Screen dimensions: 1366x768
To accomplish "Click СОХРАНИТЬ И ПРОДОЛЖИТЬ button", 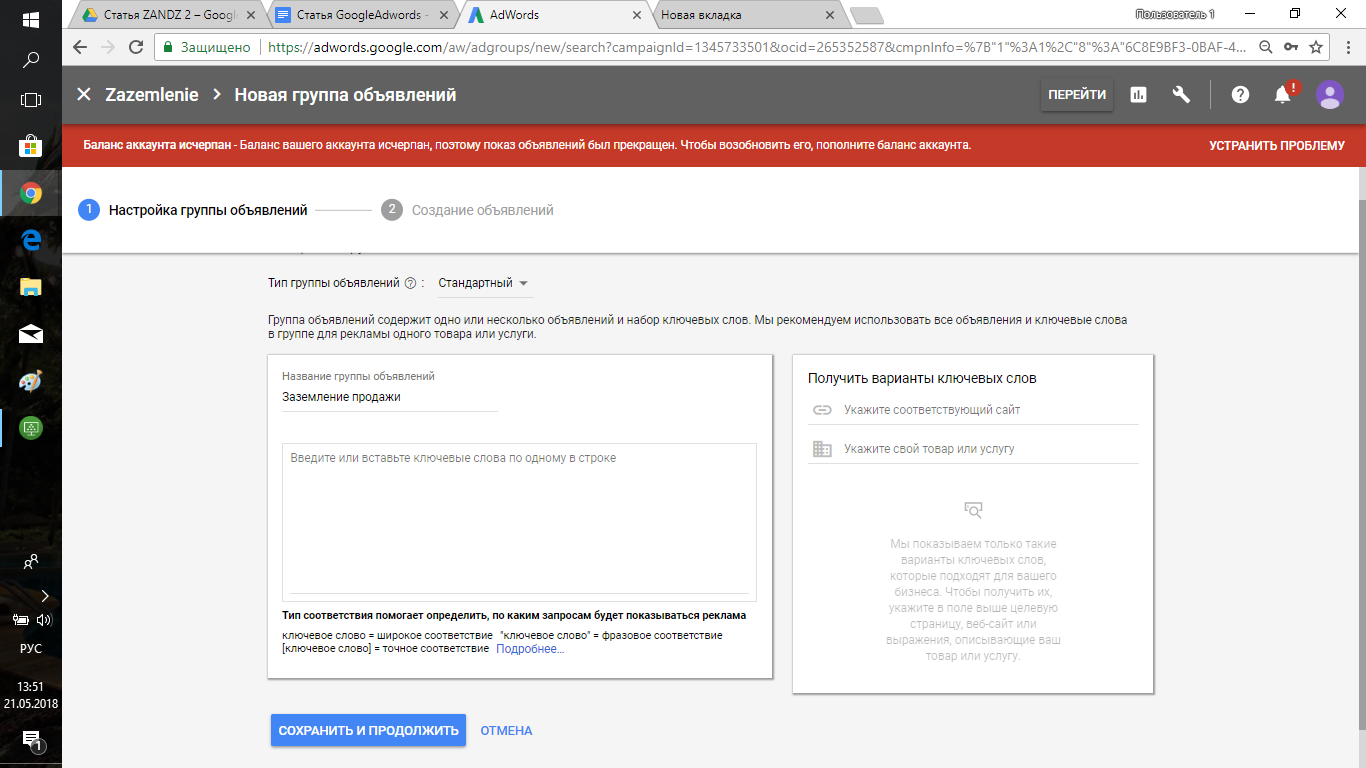I will pos(367,730).
